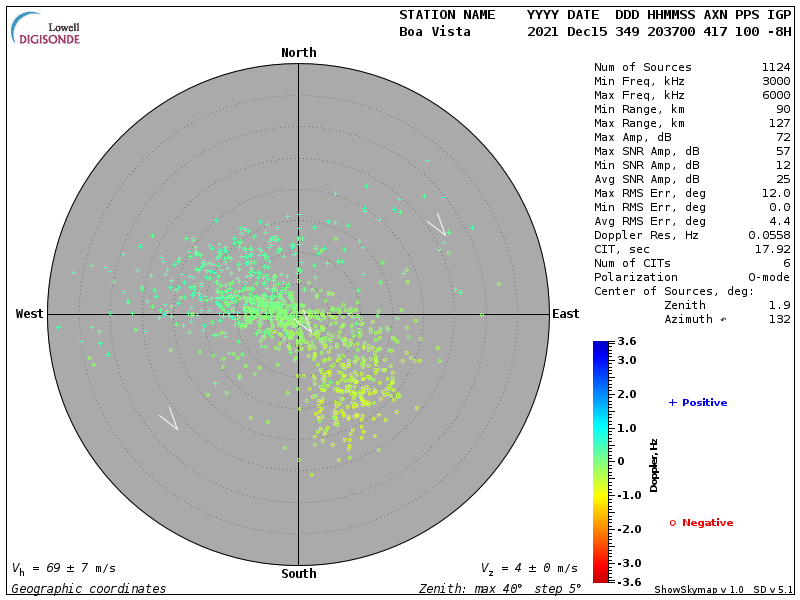Click the Geographic coordinates label
Image resolution: width=800 pixels, height=600 pixels.
(x=89, y=589)
